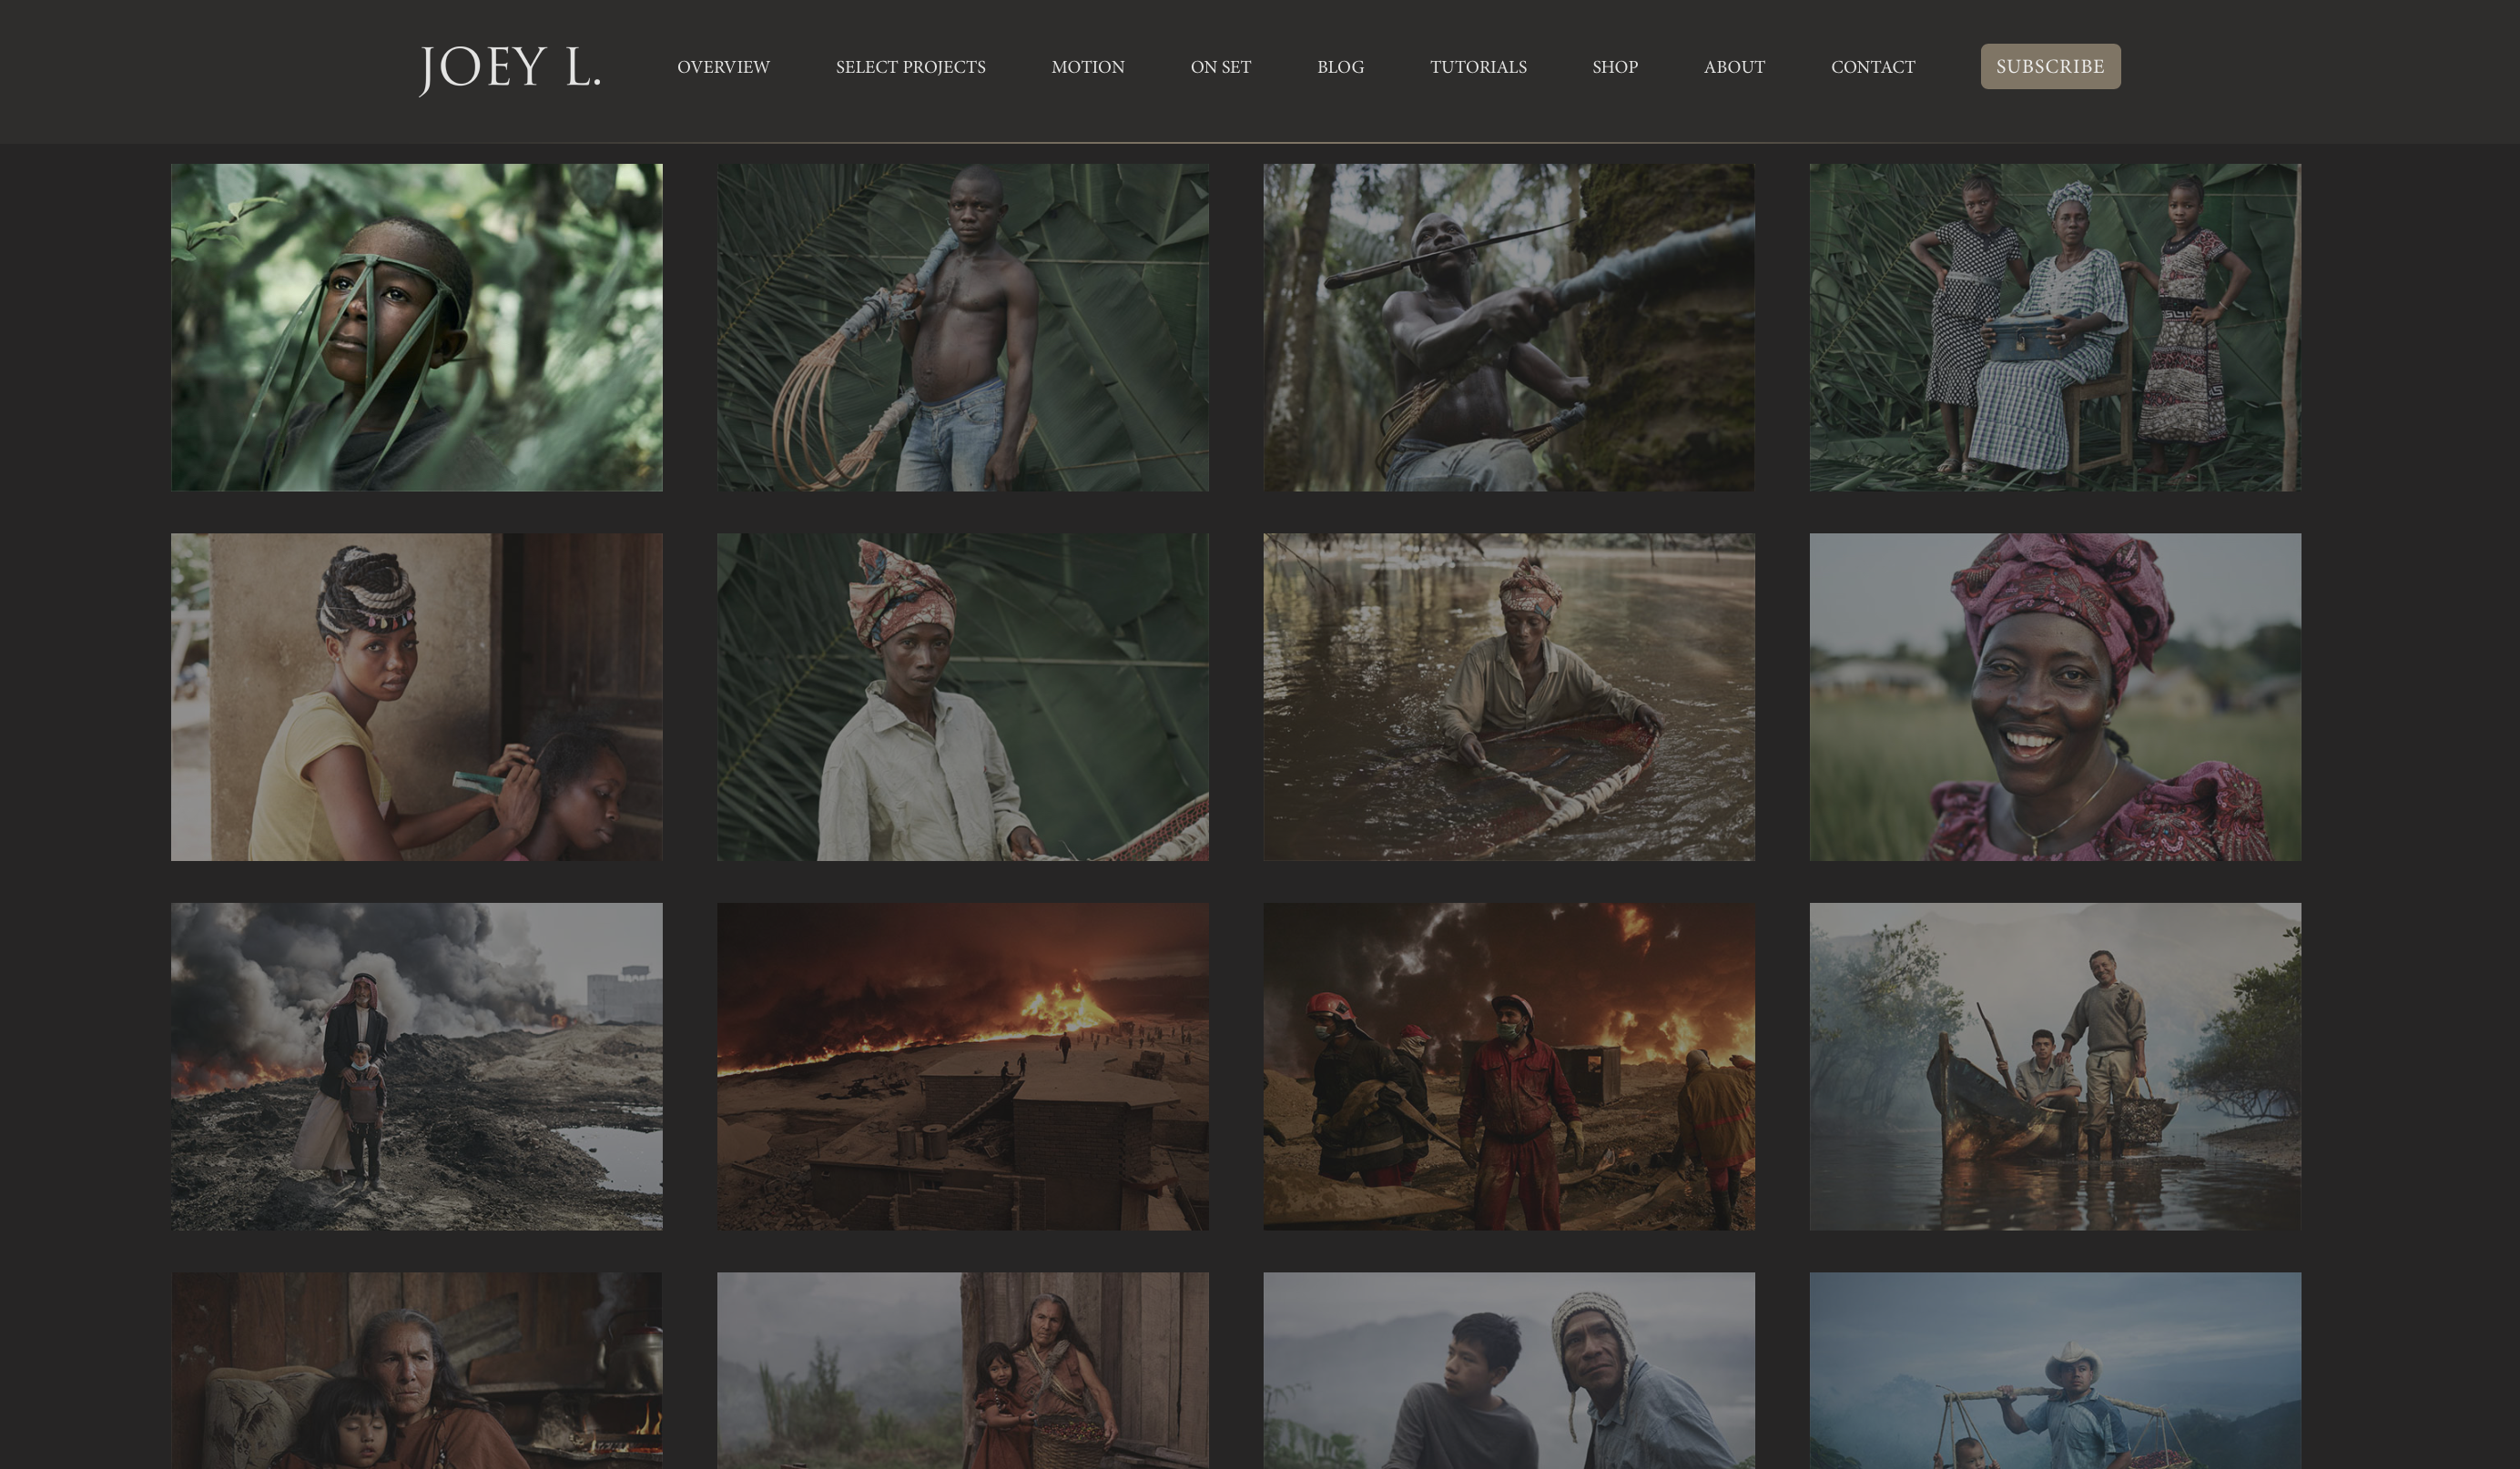View three women seated portrait
Viewport: 2520px width, 1469px height.
click(2054, 327)
